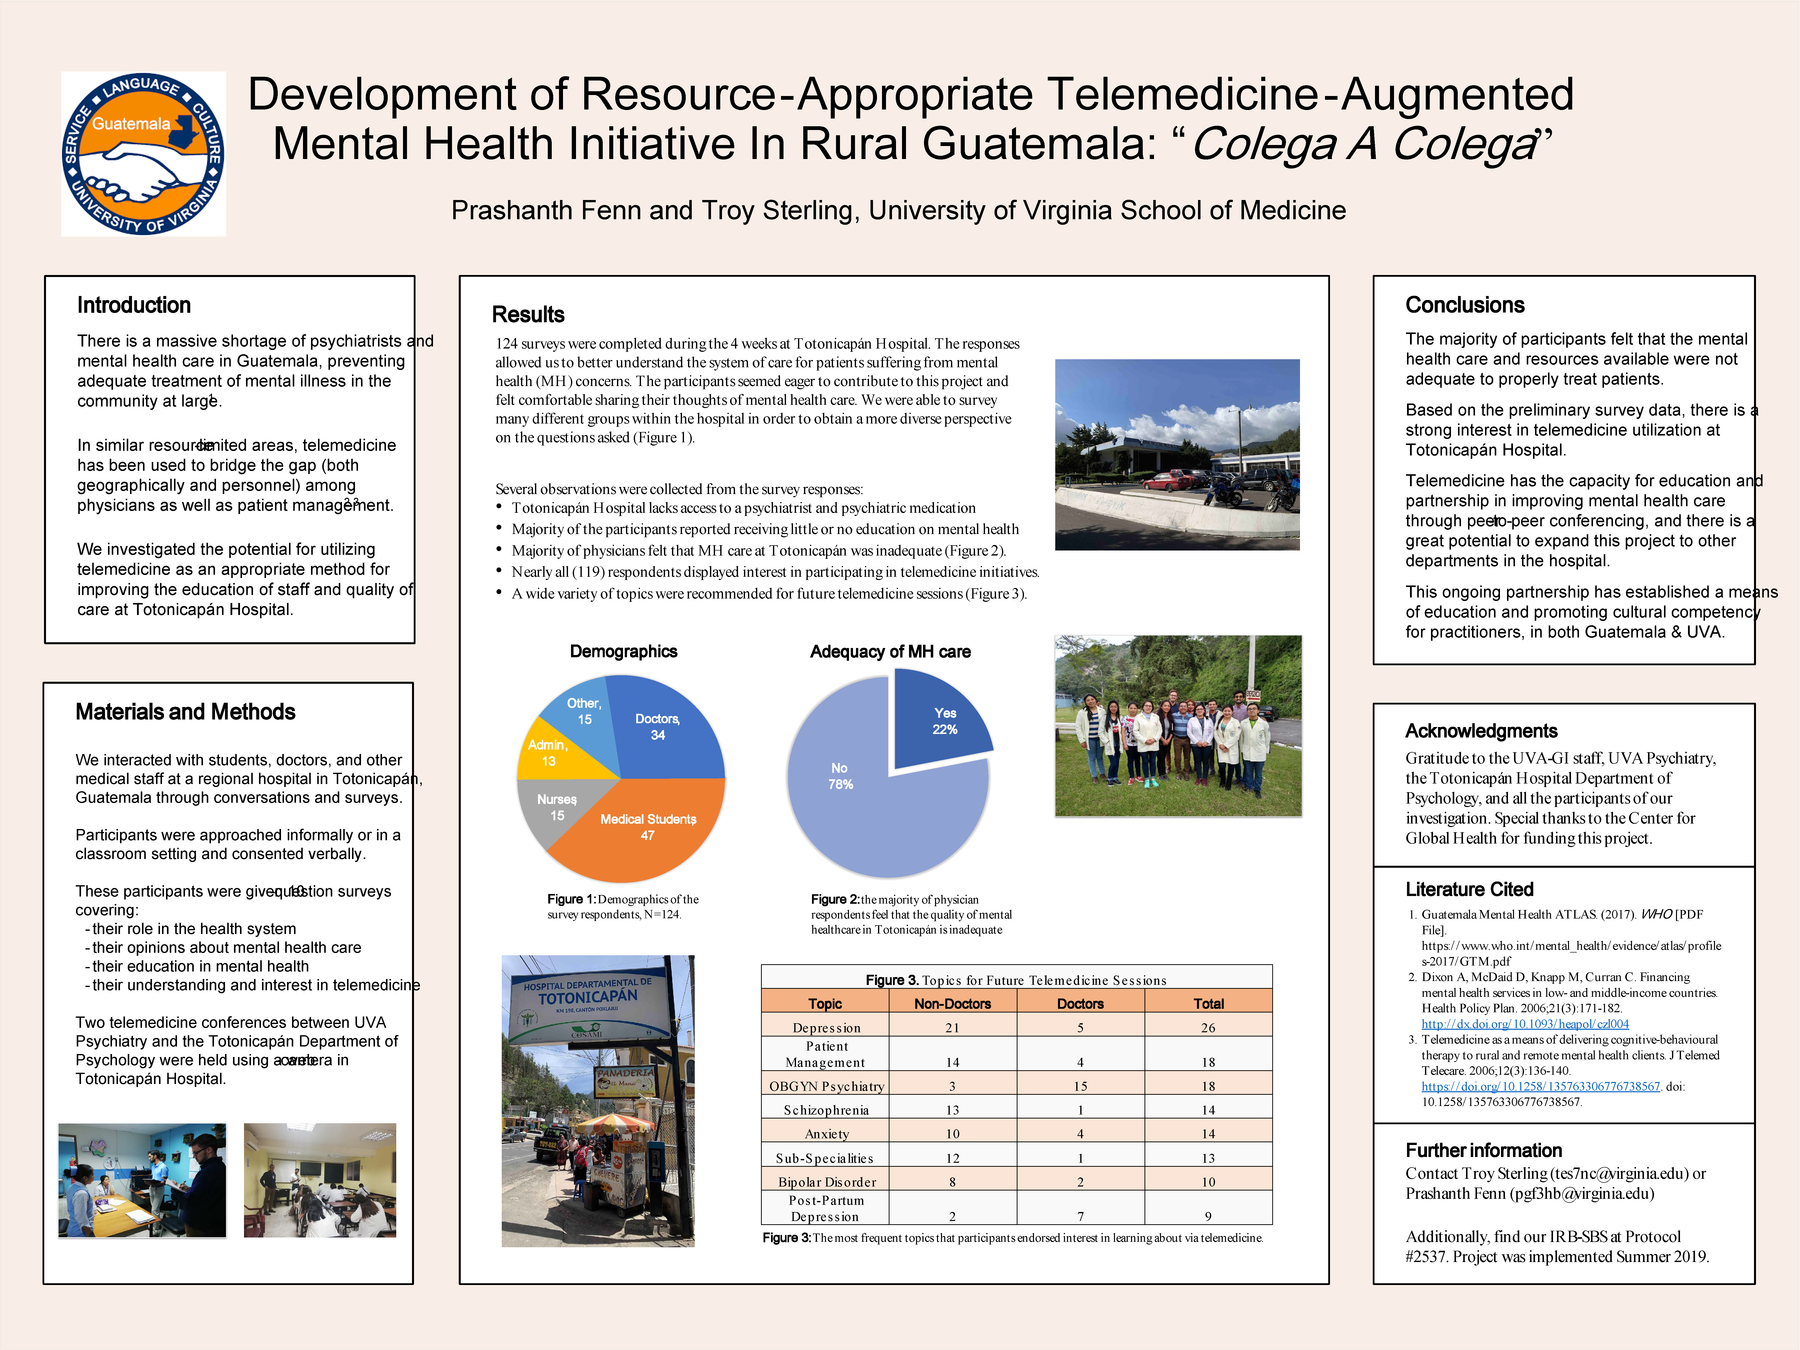Viewport: 1800px width, 1350px height.
Task: Click the Sub-Specialities topic cell
Action: click(826, 1157)
